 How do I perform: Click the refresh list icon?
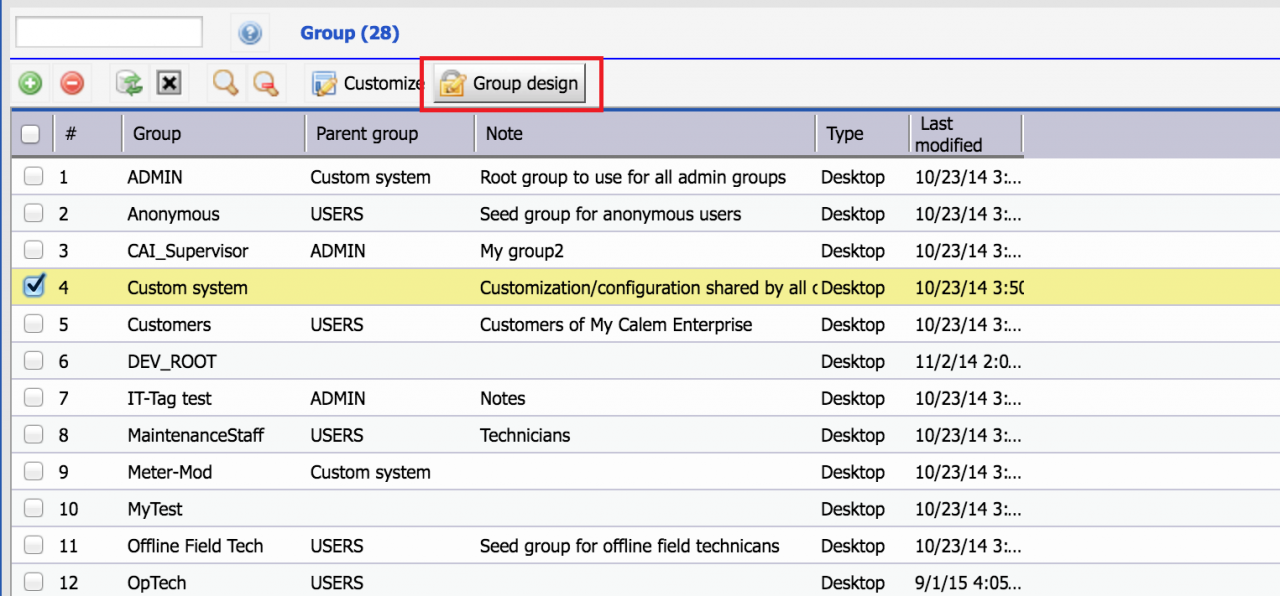[x=129, y=84]
